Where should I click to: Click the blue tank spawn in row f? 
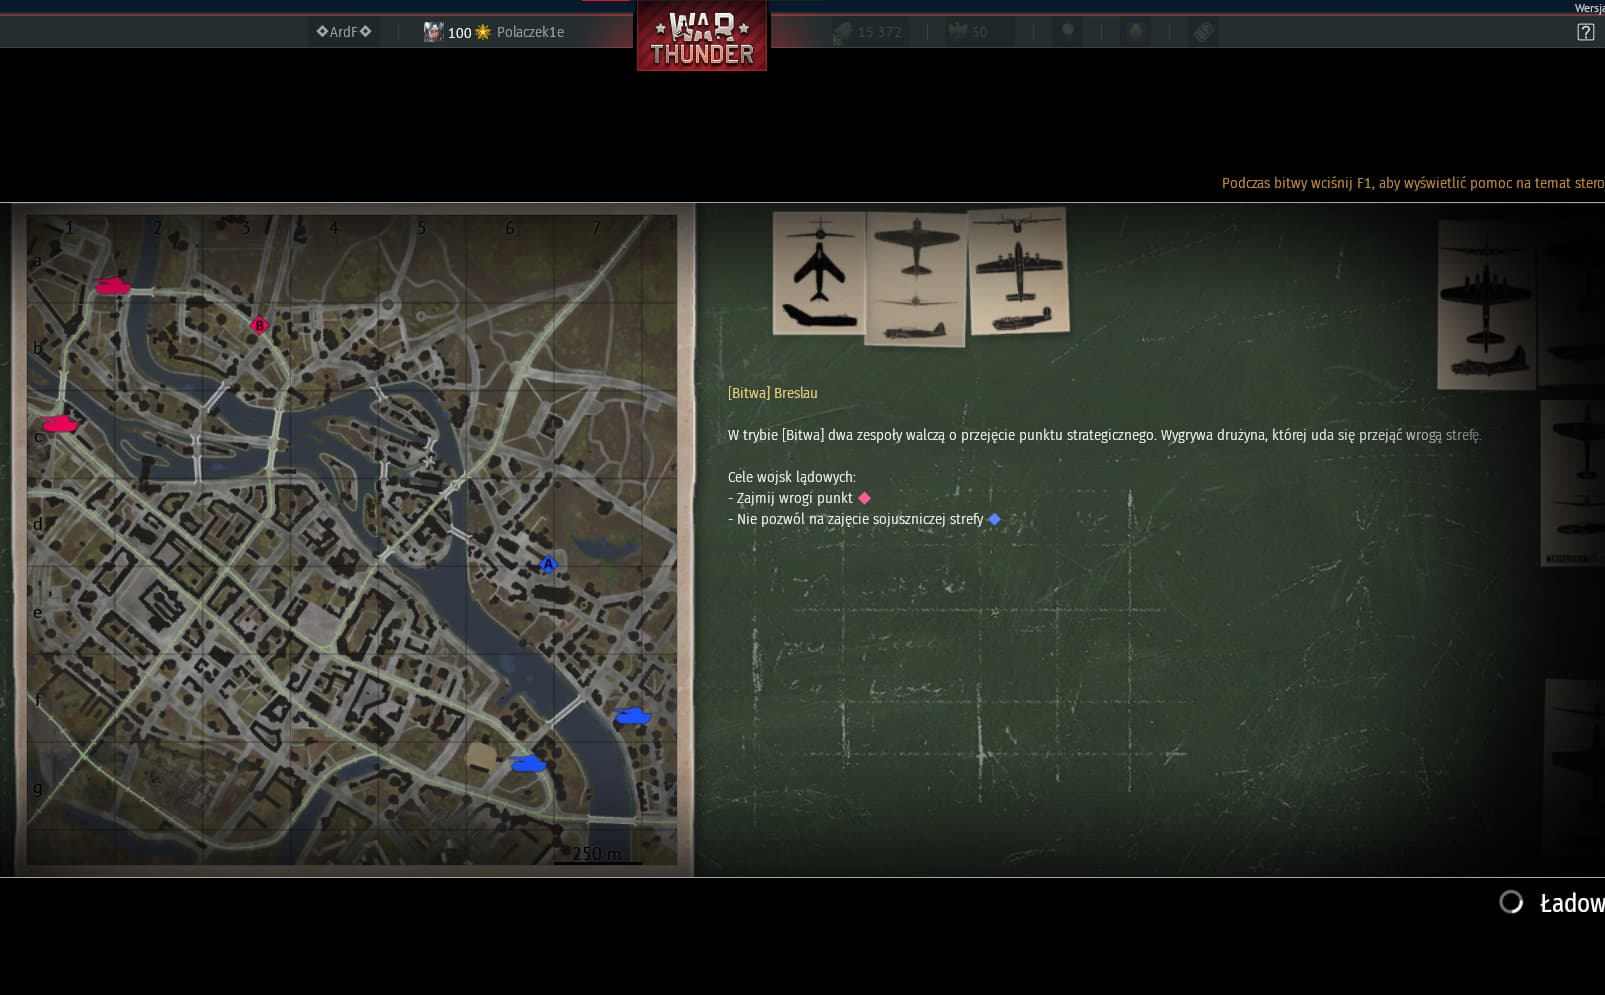click(x=632, y=716)
